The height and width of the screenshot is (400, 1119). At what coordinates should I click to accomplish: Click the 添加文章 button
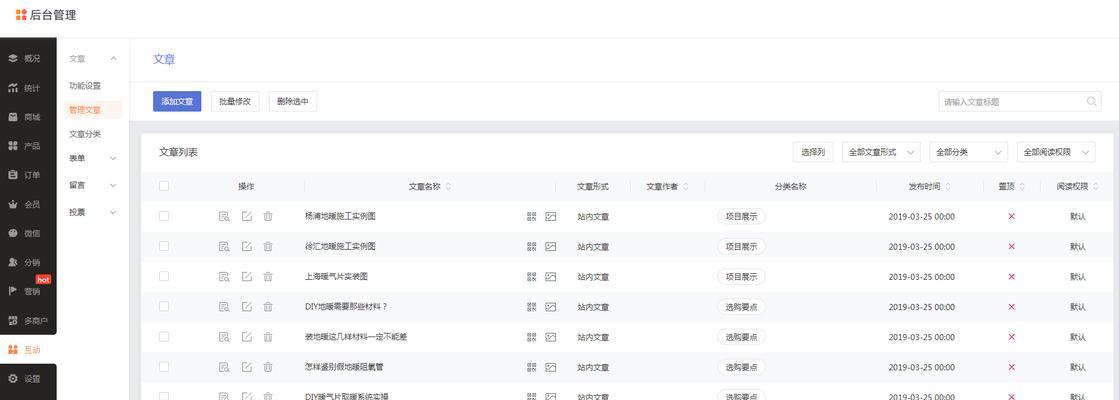click(177, 101)
